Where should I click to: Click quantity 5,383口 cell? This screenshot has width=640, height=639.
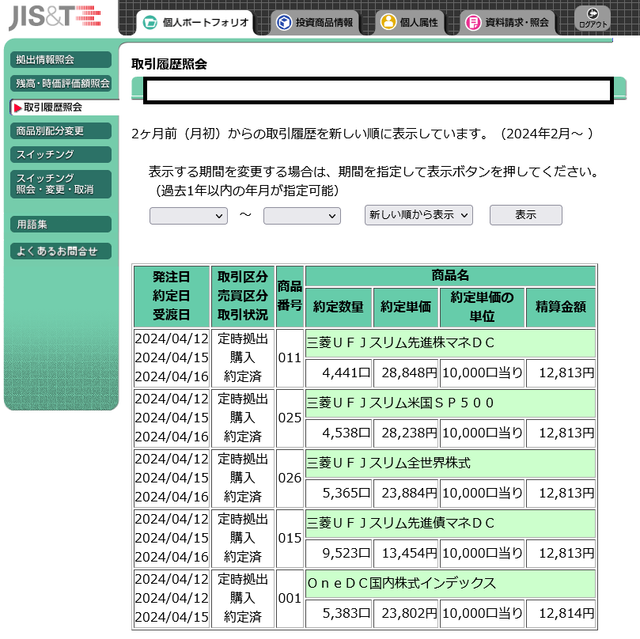(338, 613)
